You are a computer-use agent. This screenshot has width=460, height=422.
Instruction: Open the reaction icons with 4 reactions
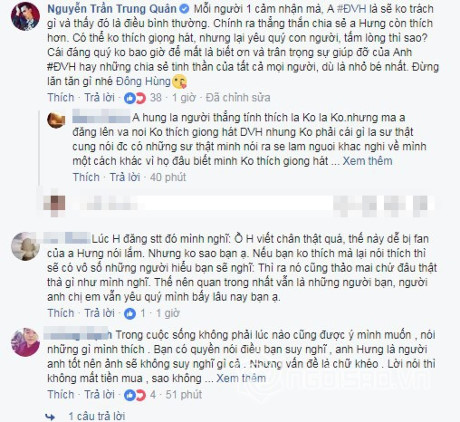click(x=135, y=395)
